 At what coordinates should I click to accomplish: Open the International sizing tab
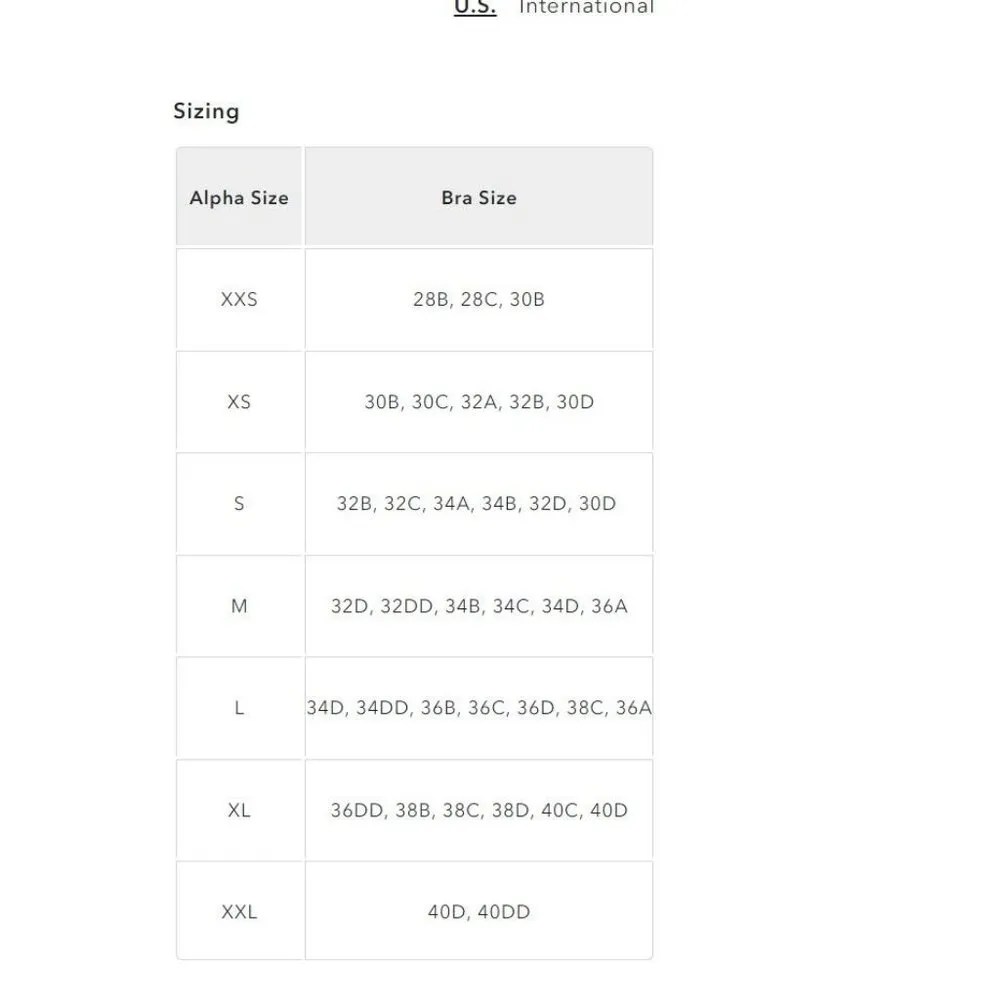pyautogui.click(x=586, y=8)
